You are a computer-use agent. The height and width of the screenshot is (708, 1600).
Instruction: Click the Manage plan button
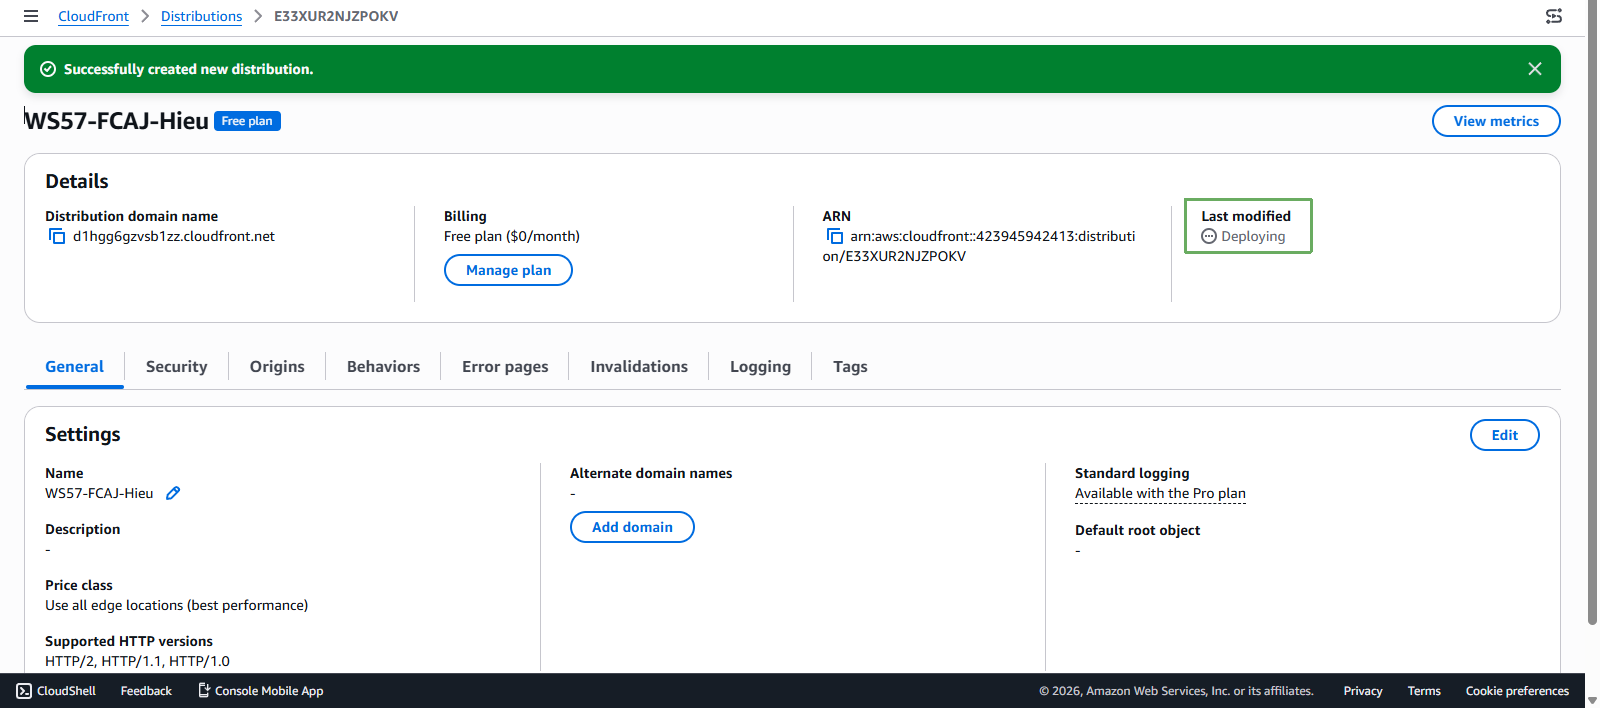click(508, 270)
